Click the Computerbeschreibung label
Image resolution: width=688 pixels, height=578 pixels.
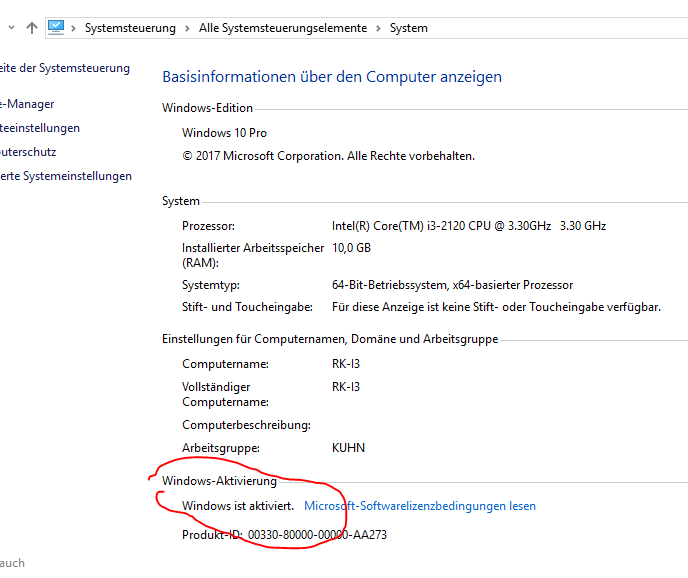coord(247,425)
